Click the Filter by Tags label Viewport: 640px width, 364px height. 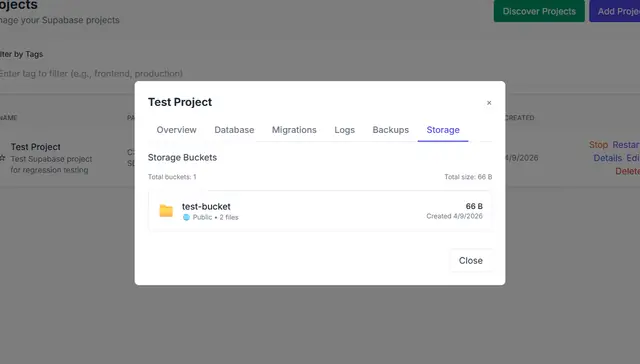coord(21,54)
